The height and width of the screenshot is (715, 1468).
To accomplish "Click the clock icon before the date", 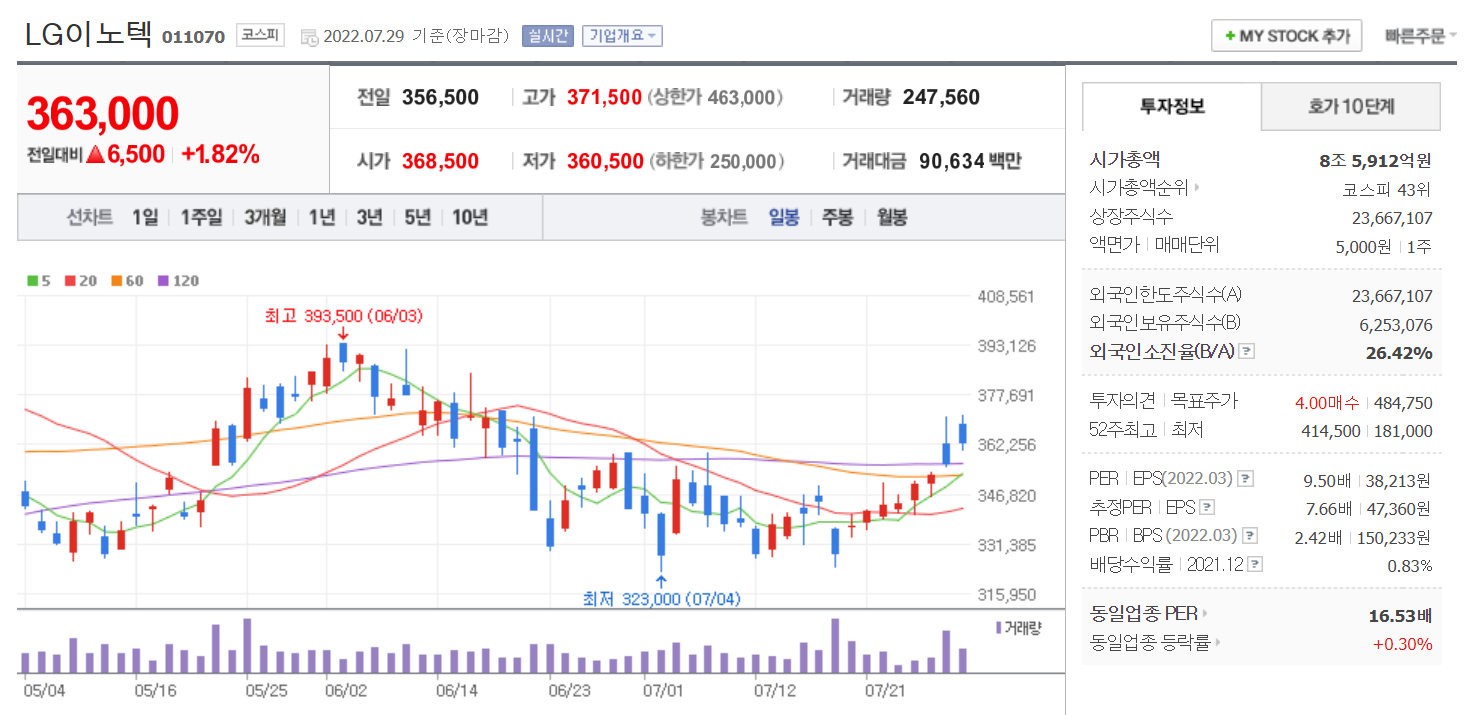I will point(309,37).
